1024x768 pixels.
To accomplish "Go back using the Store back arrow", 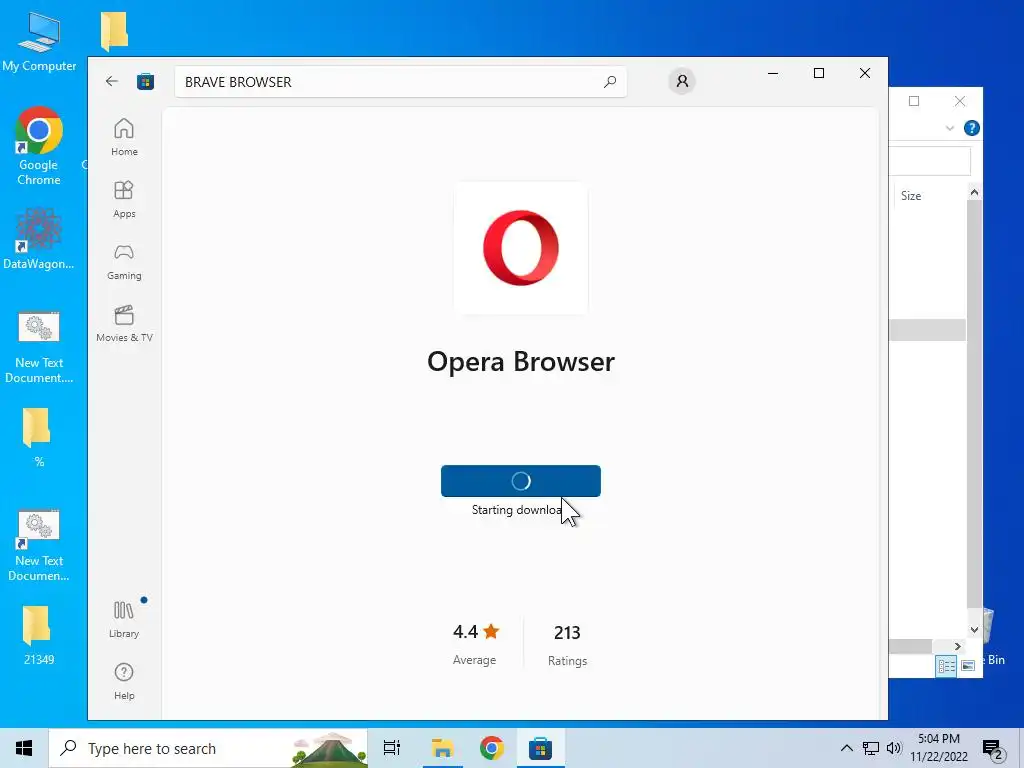I will (x=112, y=82).
